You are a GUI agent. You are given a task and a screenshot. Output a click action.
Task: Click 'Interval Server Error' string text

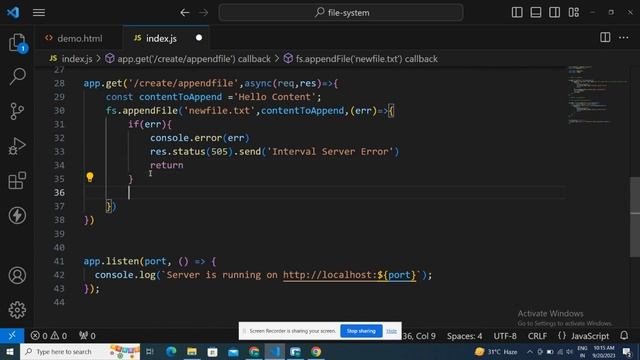pyautogui.click(x=330, y=151)
